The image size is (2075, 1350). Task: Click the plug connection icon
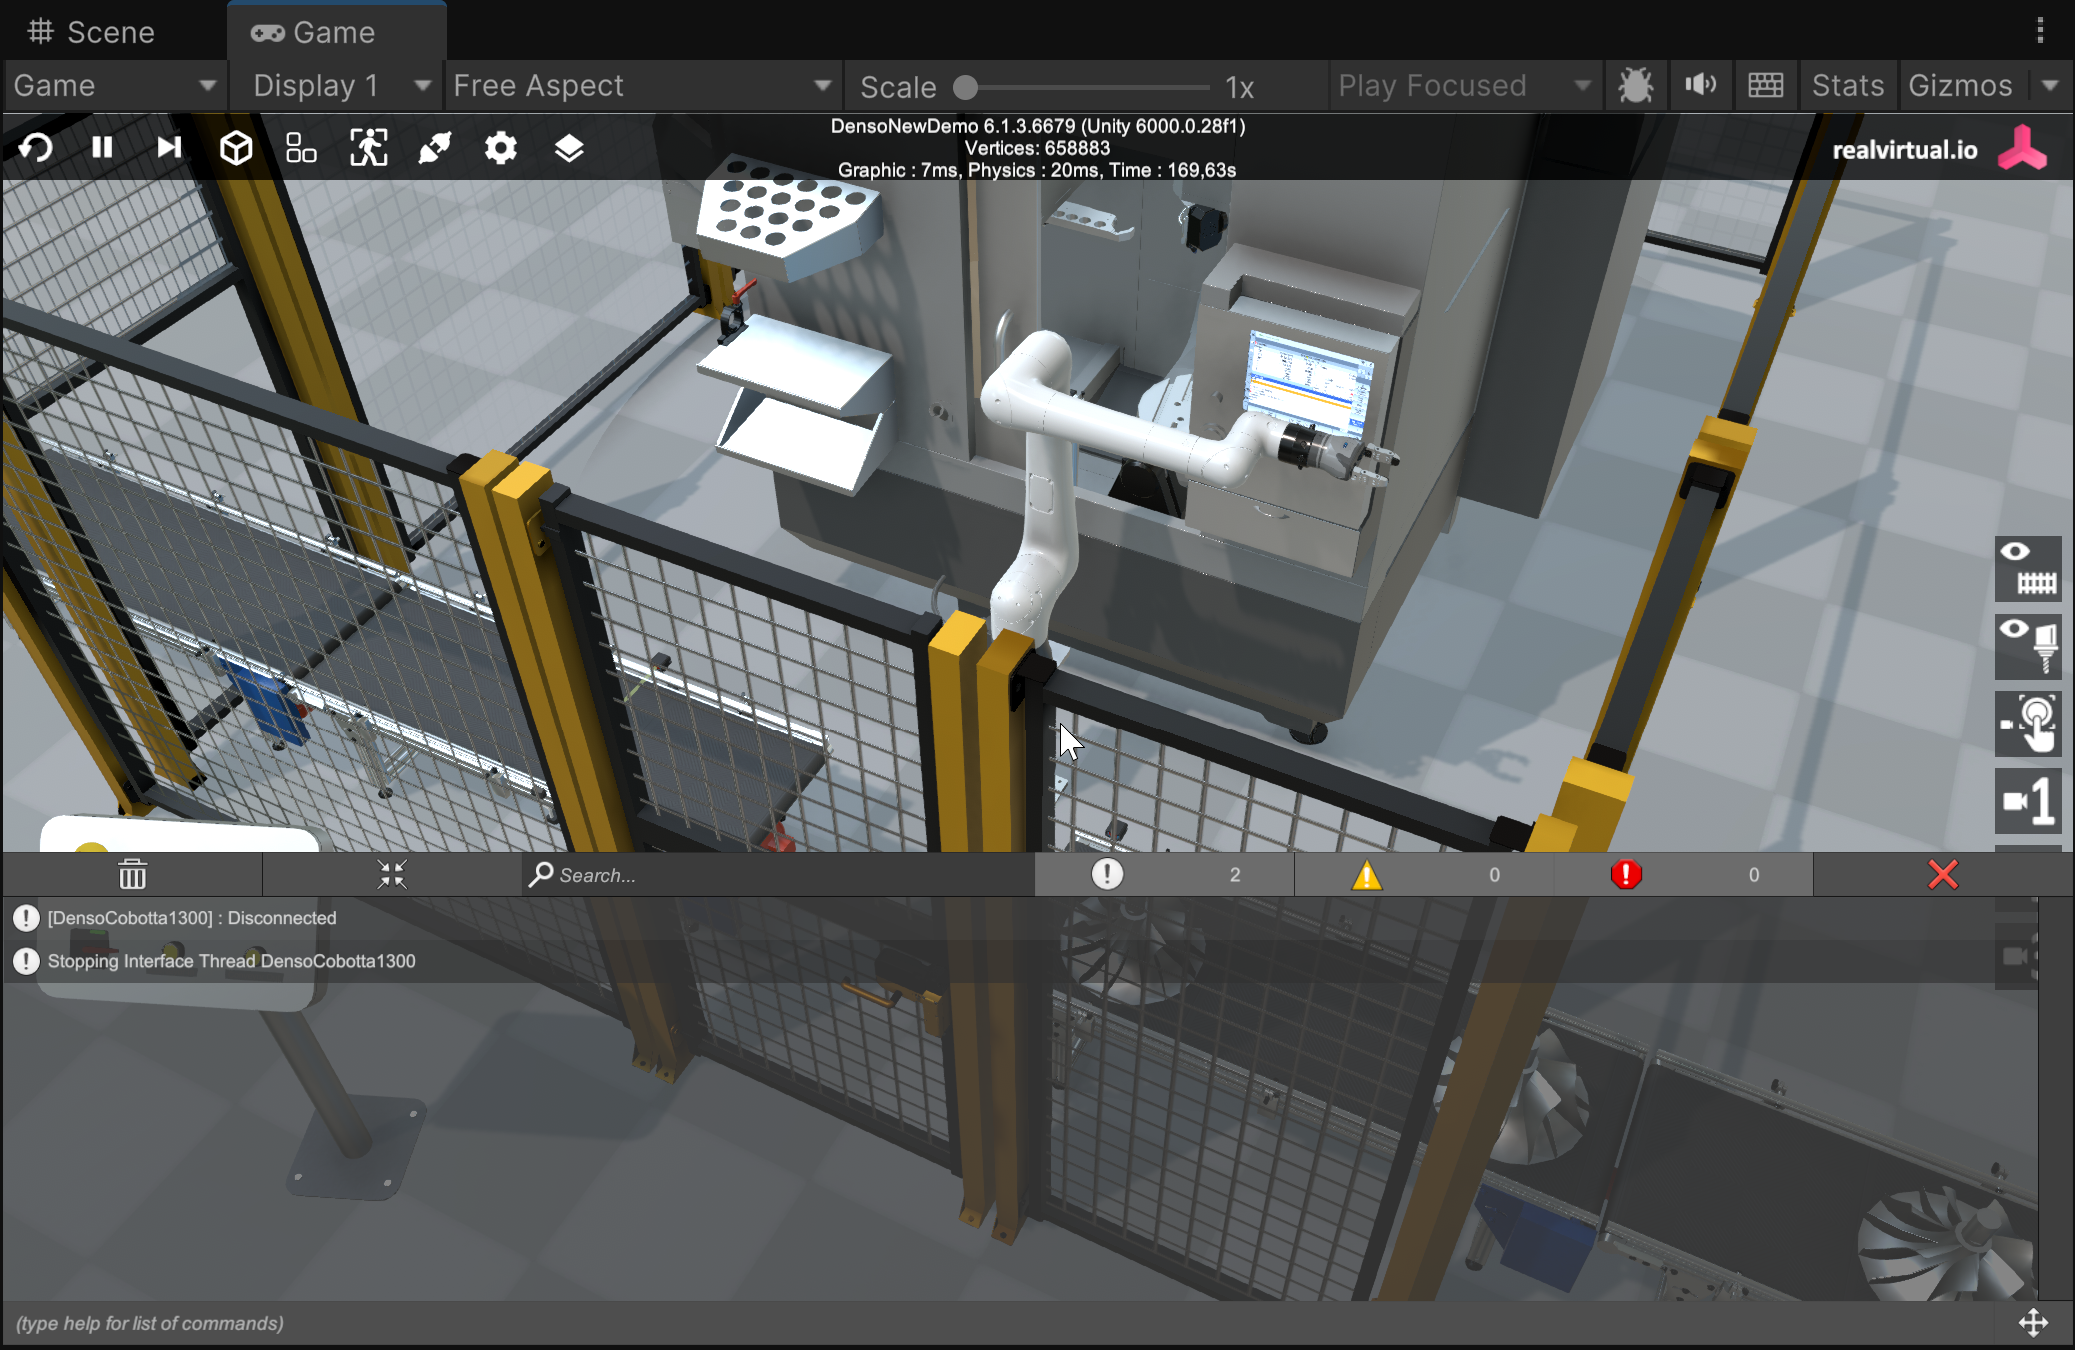(x=435, y=148)
